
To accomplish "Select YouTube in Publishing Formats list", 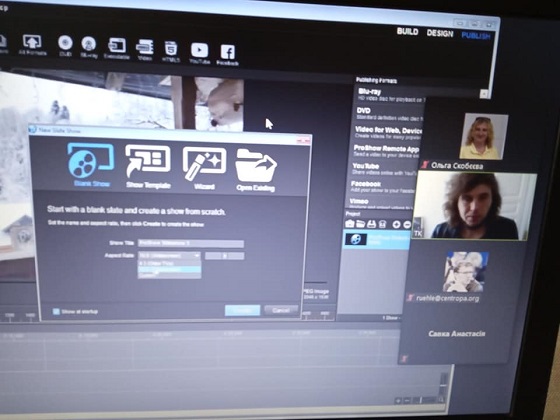I will click(x=384, y=169).
